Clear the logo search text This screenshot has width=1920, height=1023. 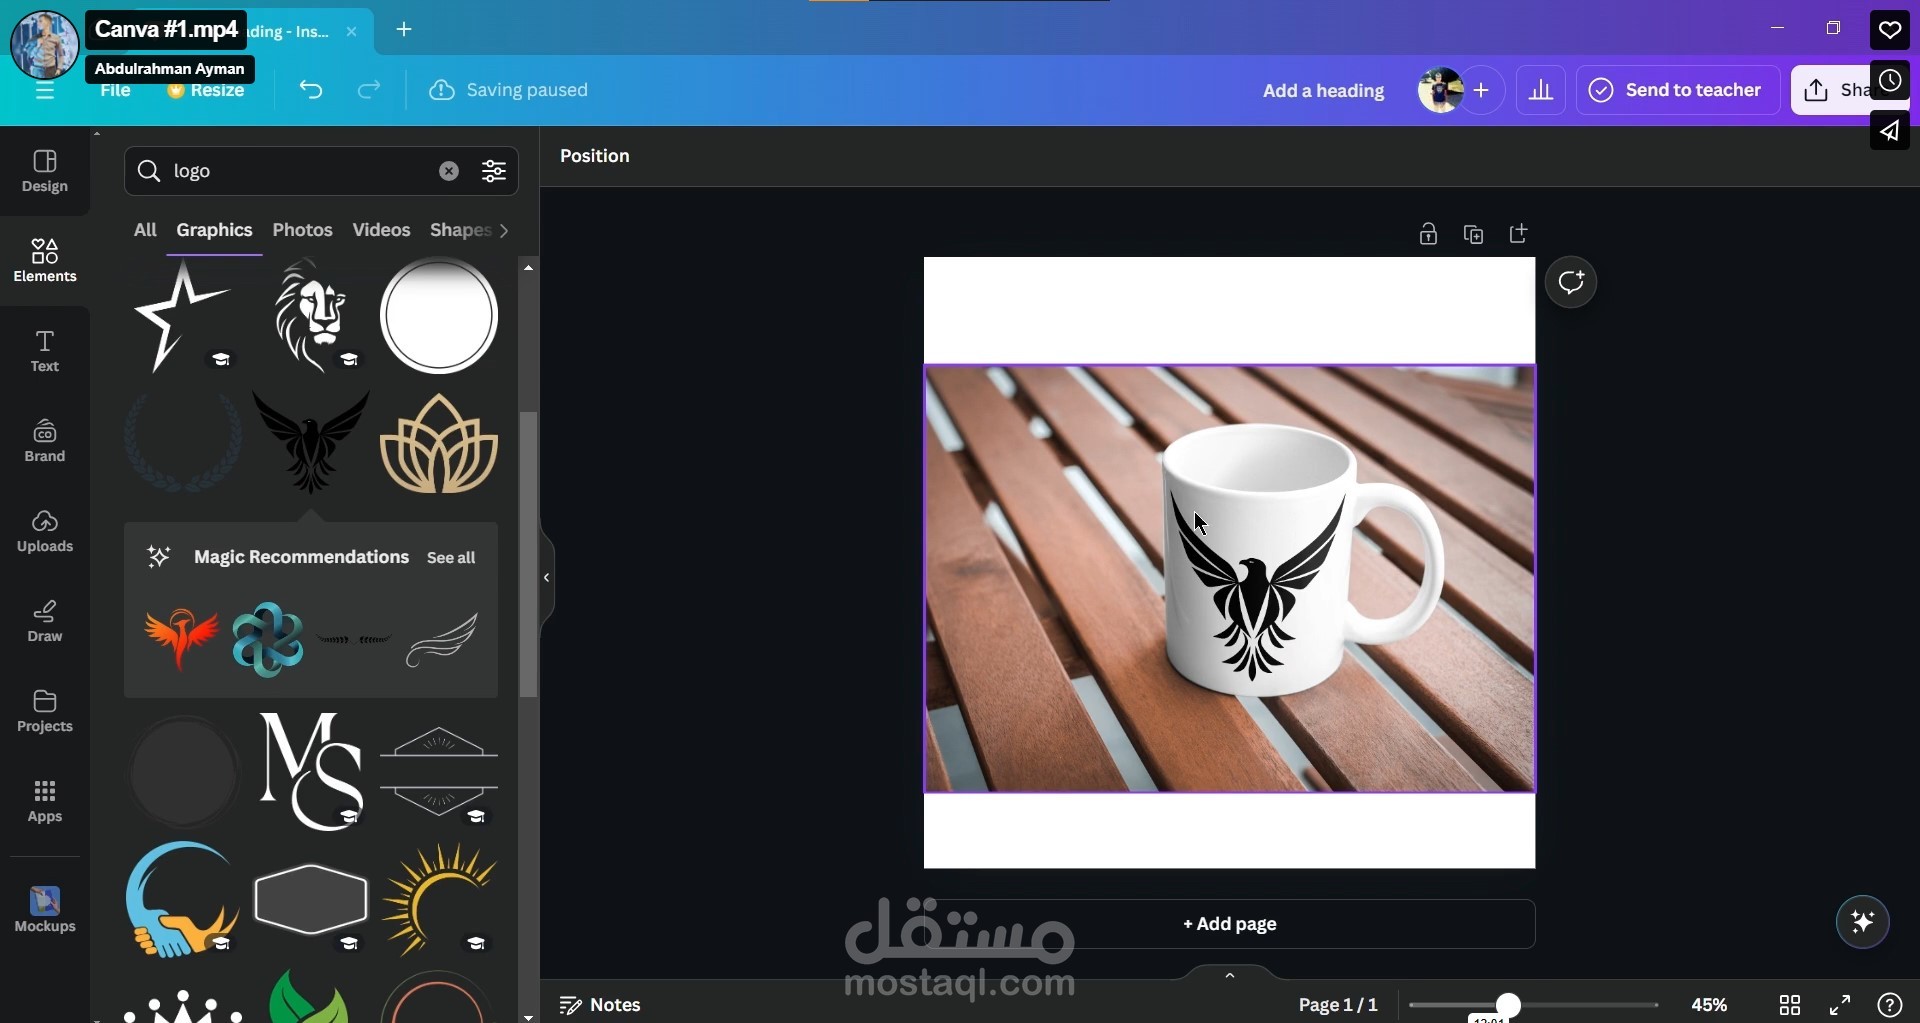(x=449, y=171)
